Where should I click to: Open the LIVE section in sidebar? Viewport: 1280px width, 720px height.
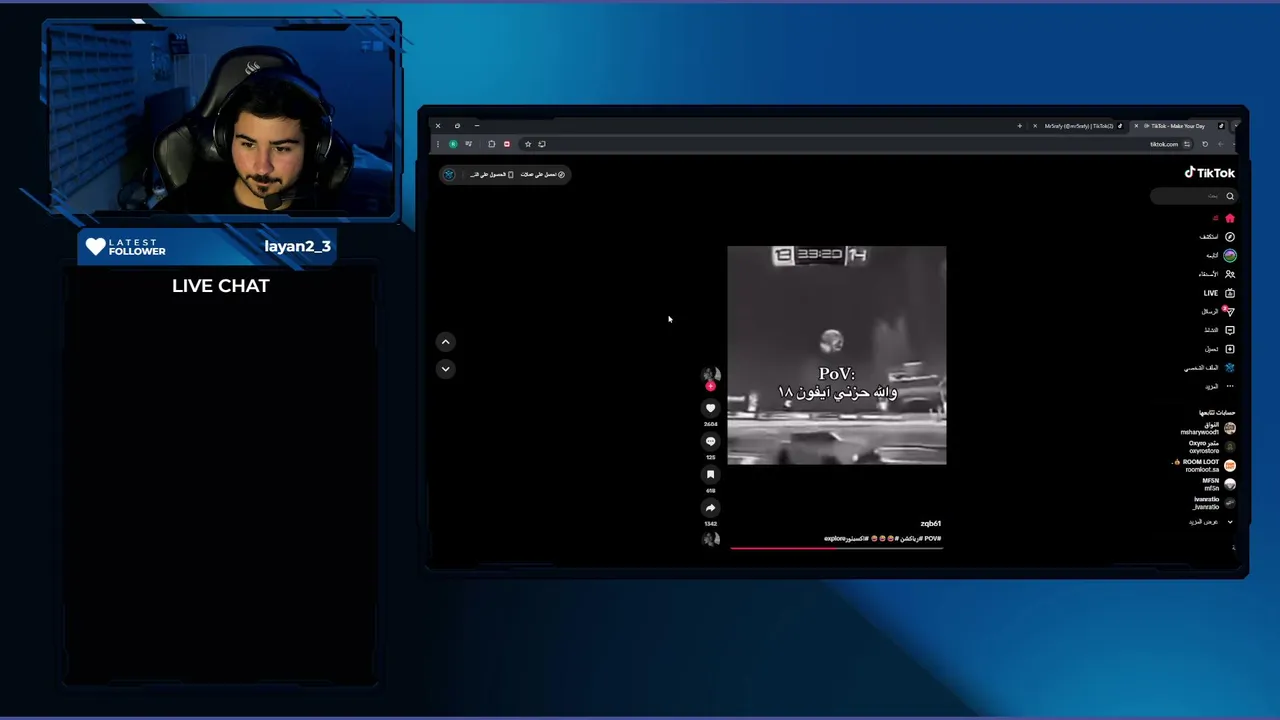click(x=1218, y=293)
